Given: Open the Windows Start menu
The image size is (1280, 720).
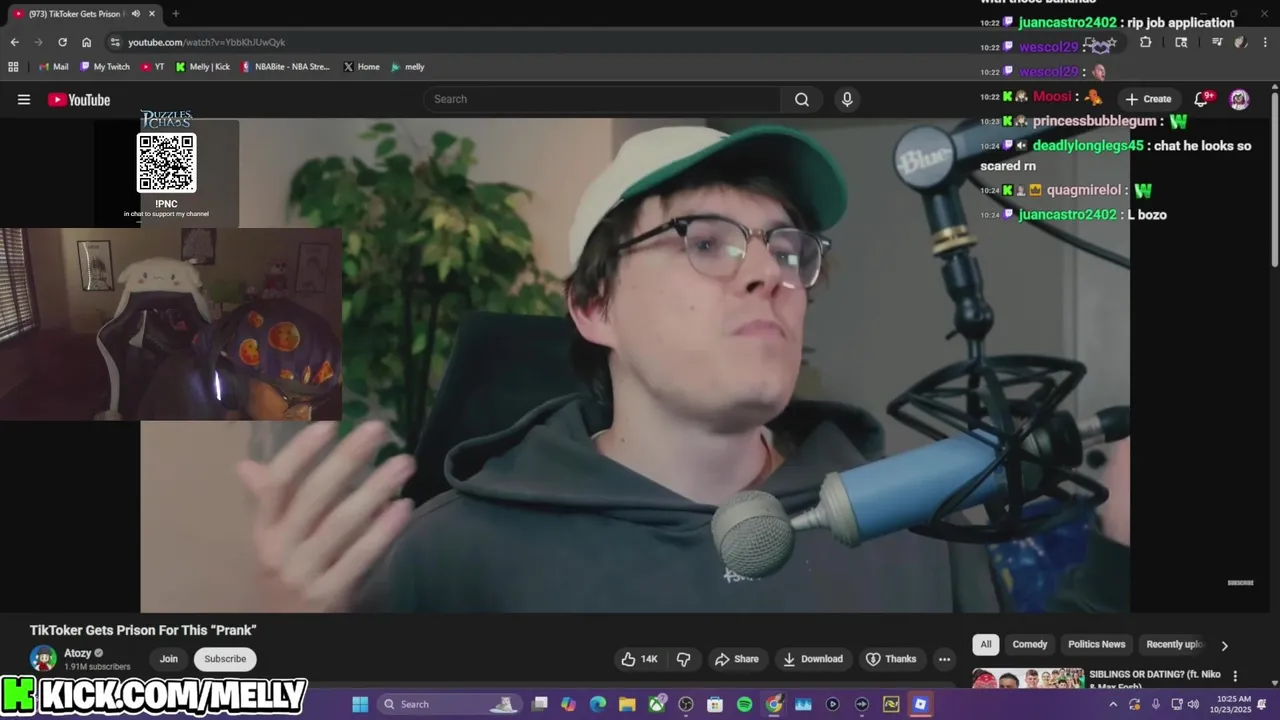Looking at the screenshot, I should (x=359, y=704).
